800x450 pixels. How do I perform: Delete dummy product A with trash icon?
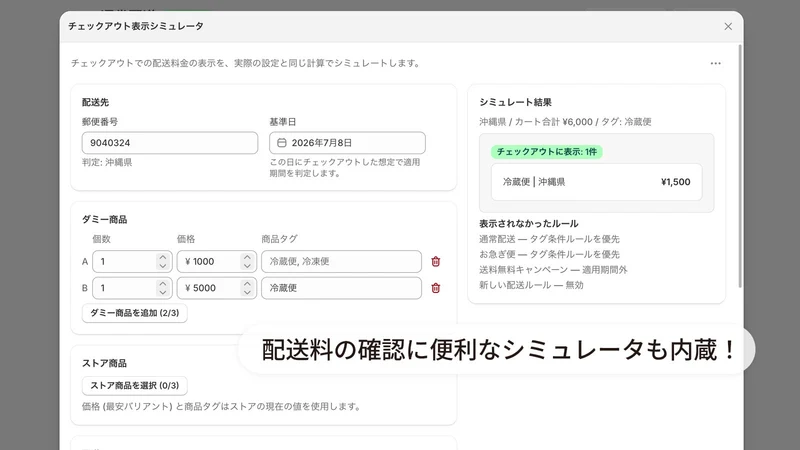[x=436, y=262]
